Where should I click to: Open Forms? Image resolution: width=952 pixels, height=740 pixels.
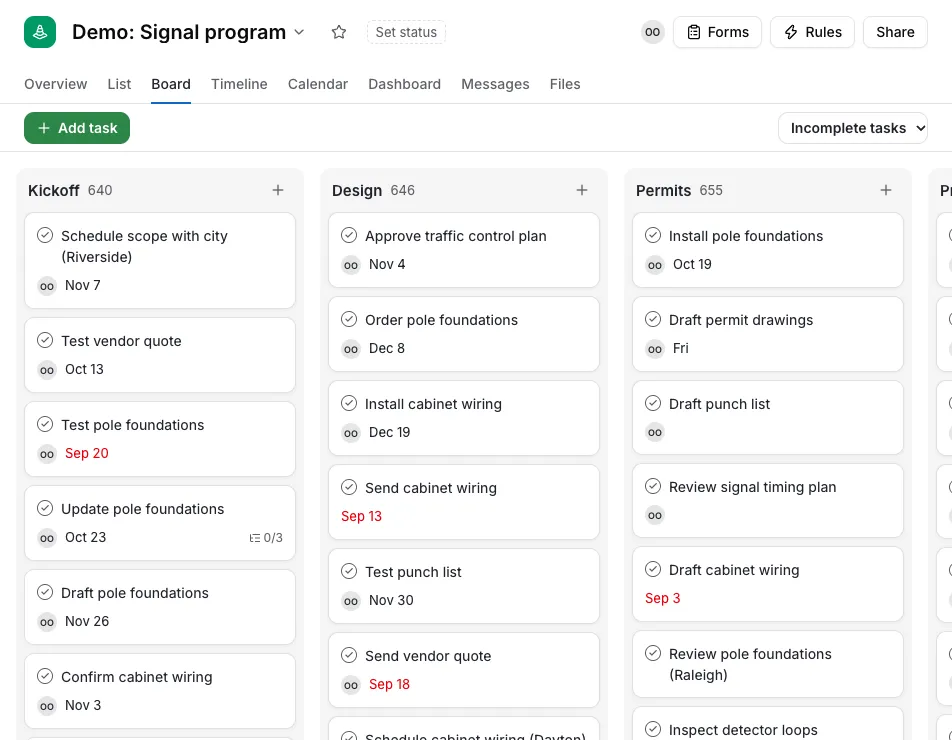coord(717,32)
